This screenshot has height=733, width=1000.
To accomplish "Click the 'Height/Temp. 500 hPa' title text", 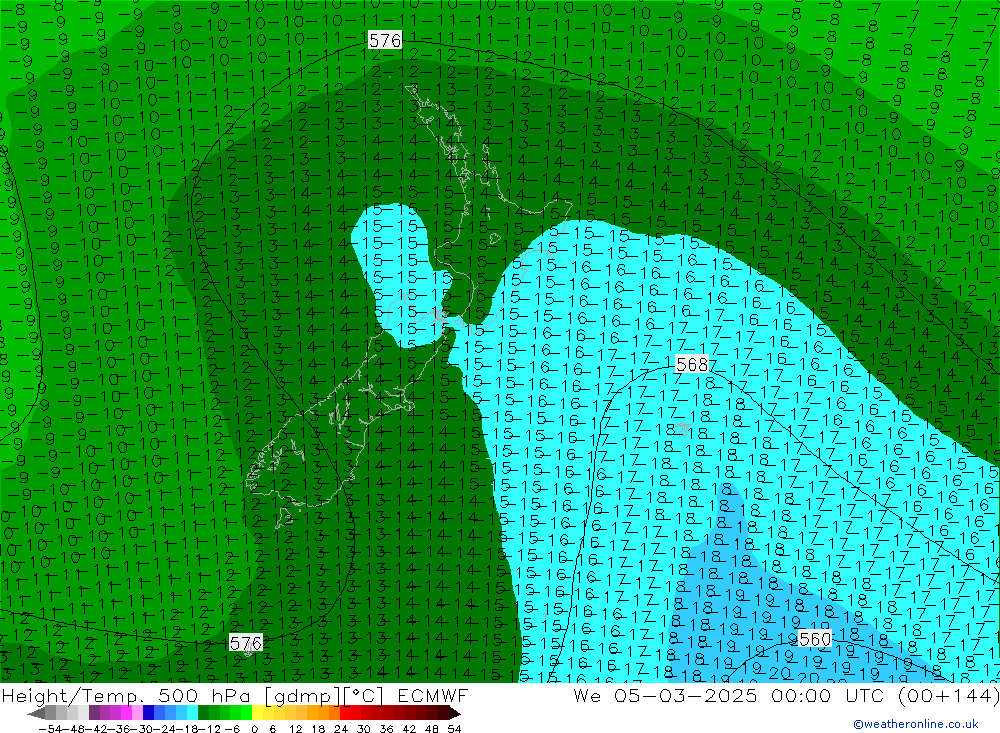I will click(x=126, y=696).
